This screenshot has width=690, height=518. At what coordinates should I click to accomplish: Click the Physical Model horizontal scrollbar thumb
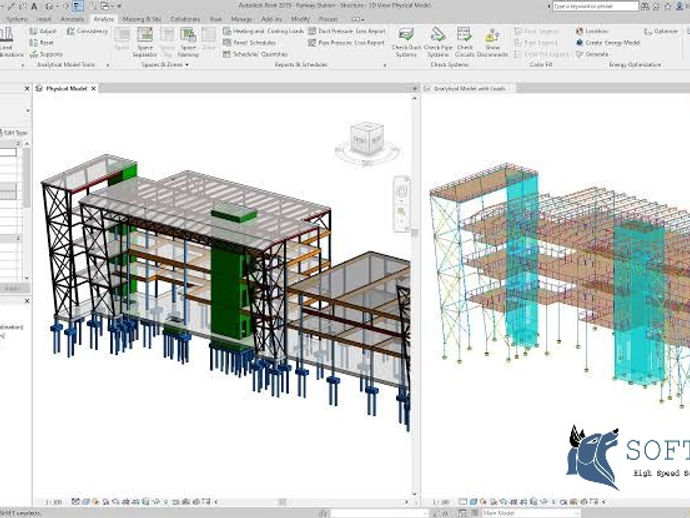(x=282, y=502)
